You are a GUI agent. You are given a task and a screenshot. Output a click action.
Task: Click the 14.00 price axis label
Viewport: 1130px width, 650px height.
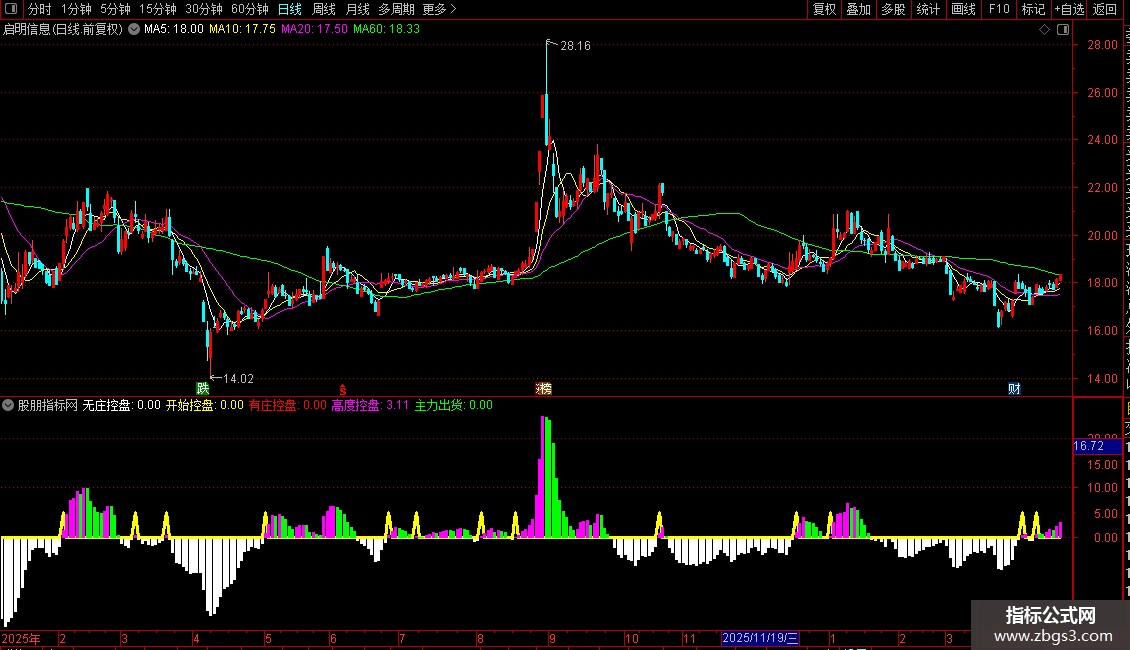[x=1102, y=378]
